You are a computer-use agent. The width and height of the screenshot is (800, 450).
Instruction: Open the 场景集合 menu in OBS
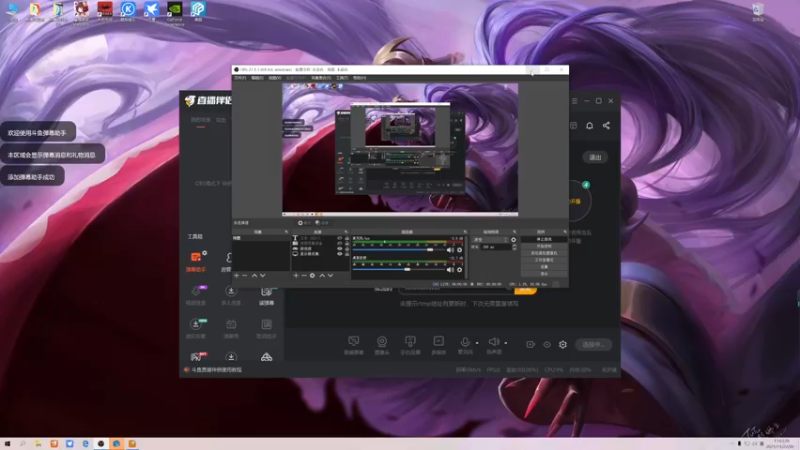[x=321, y=78]
